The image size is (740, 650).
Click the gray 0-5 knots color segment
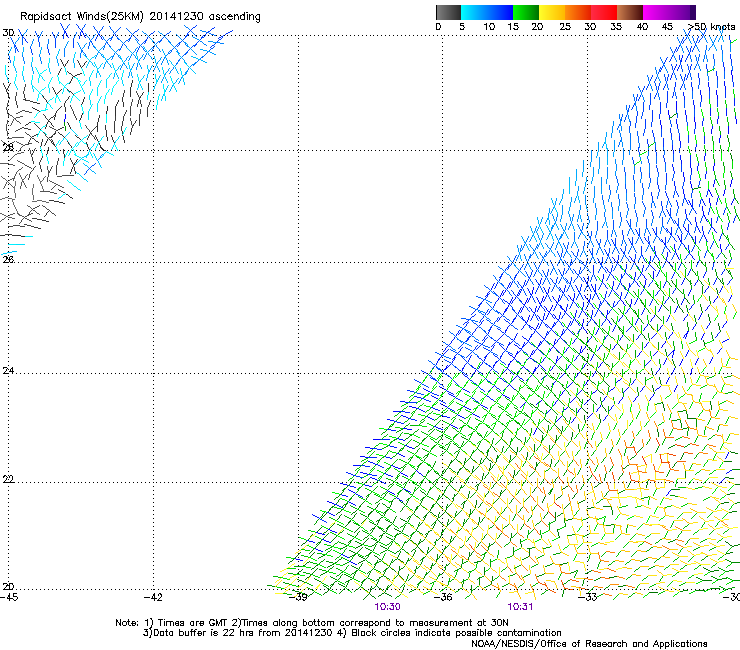pyautogui.click(x=448, y=12)
